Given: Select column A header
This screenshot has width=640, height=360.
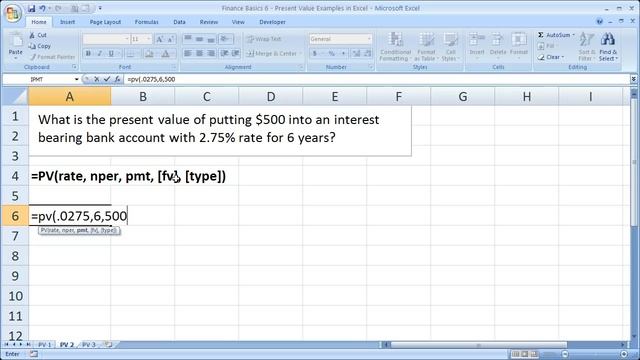Looking at the screenshot, I should click(x=70, y=97).
